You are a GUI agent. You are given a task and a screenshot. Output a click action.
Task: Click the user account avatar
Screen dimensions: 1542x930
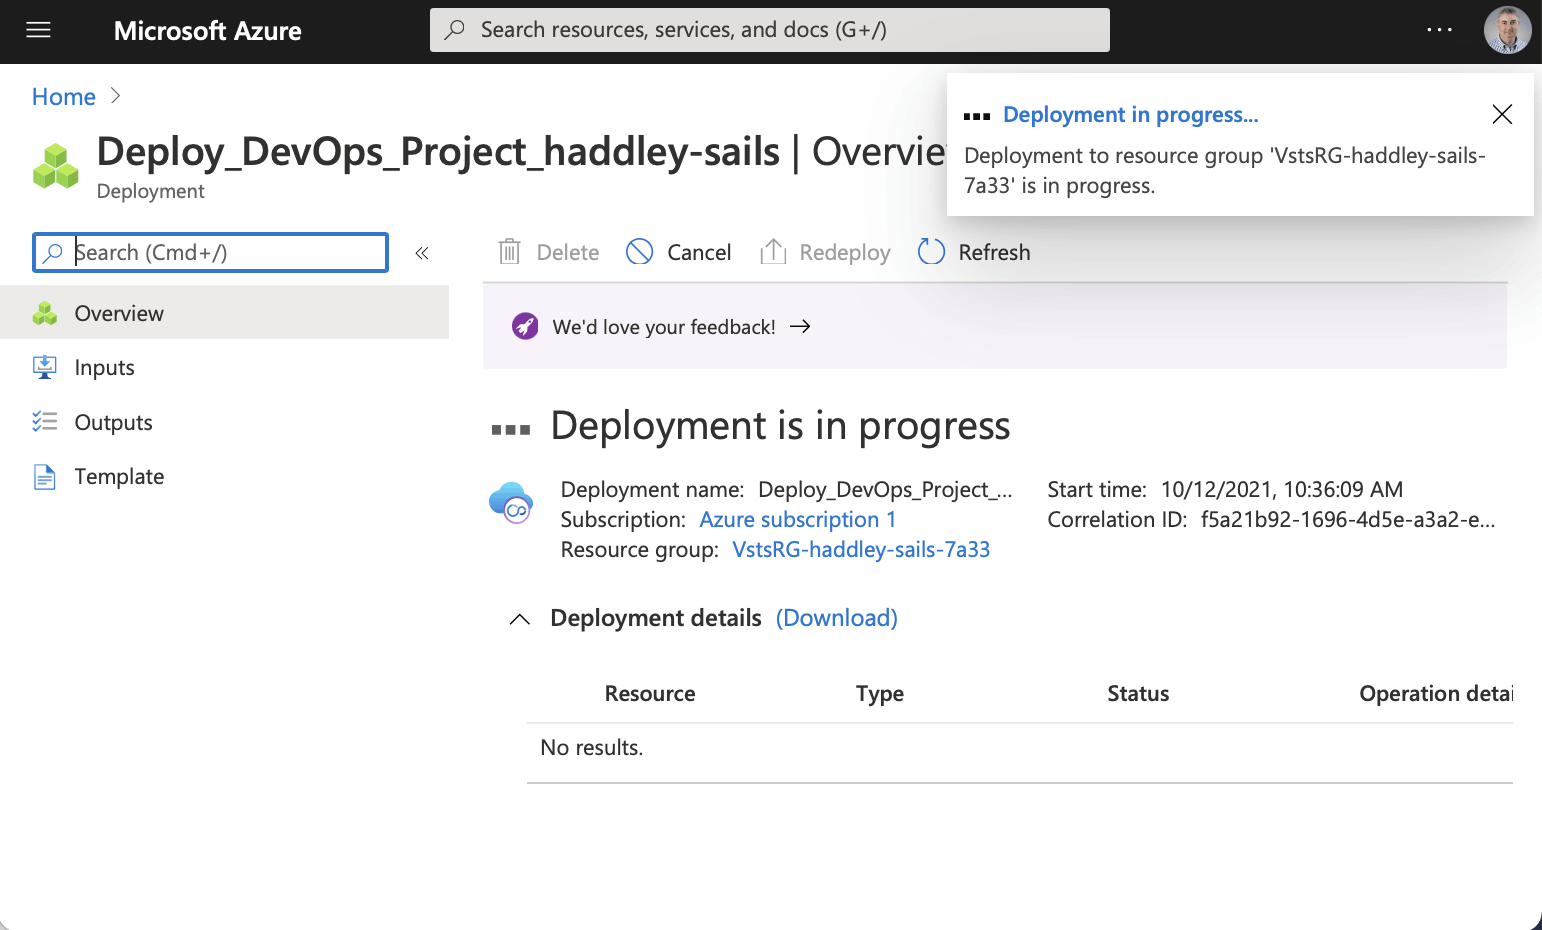[1507, 30]
